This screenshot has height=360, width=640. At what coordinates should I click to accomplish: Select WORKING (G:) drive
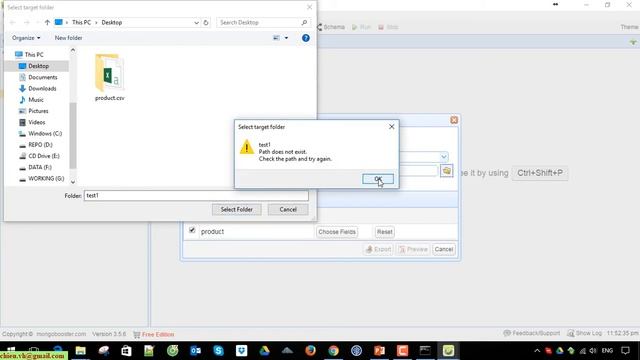[x=46, y=179]
